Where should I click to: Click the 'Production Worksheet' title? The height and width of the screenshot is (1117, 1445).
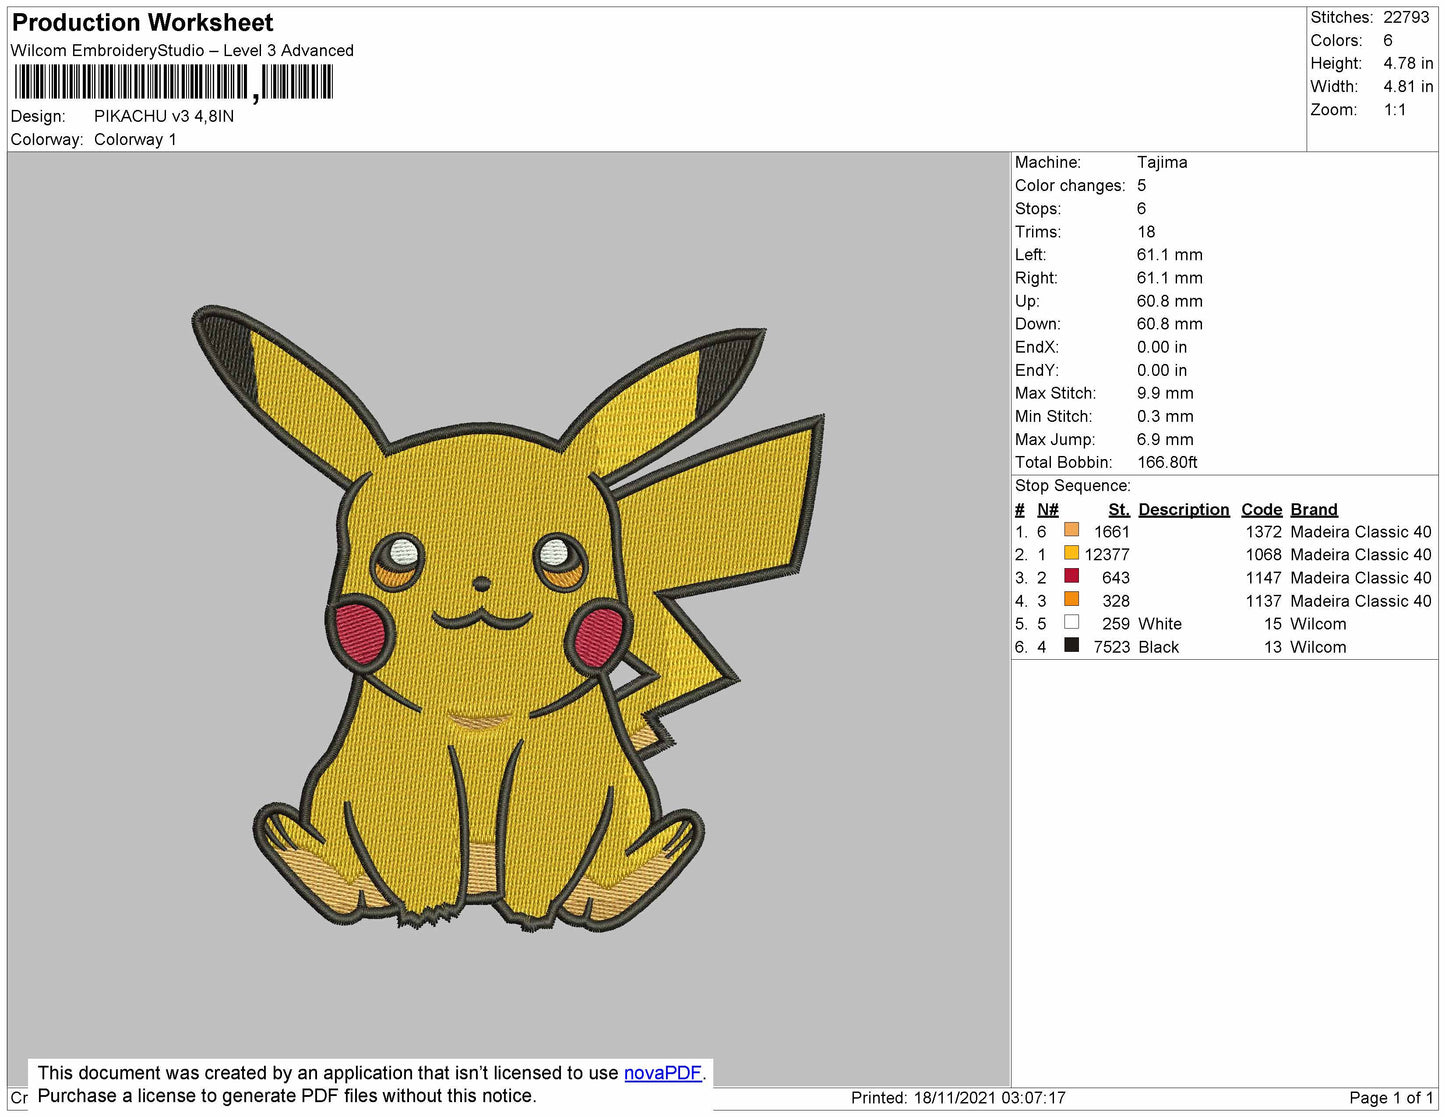(142, 23)
